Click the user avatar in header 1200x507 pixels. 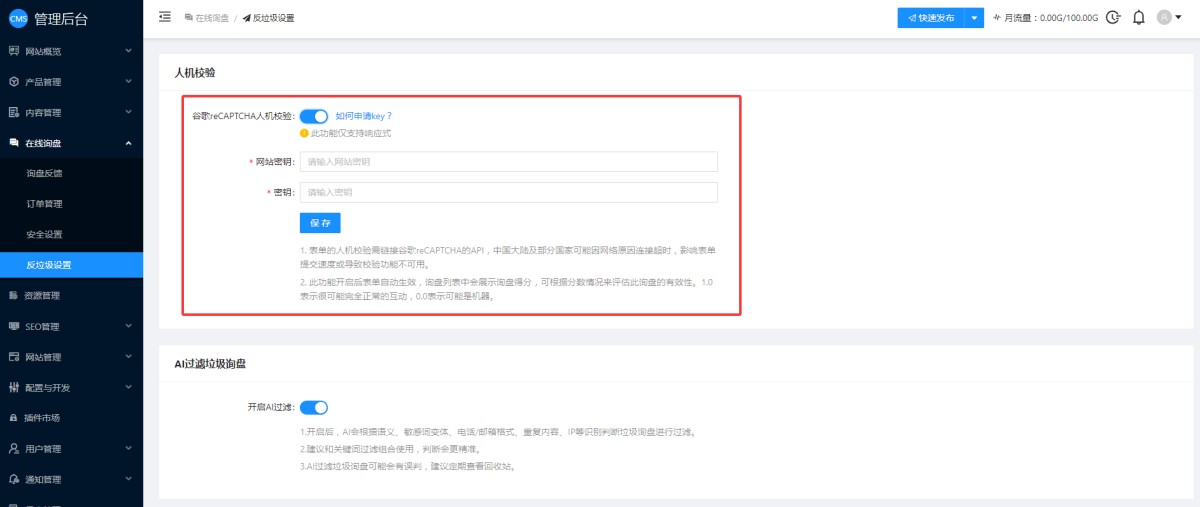pos(1164,18)
